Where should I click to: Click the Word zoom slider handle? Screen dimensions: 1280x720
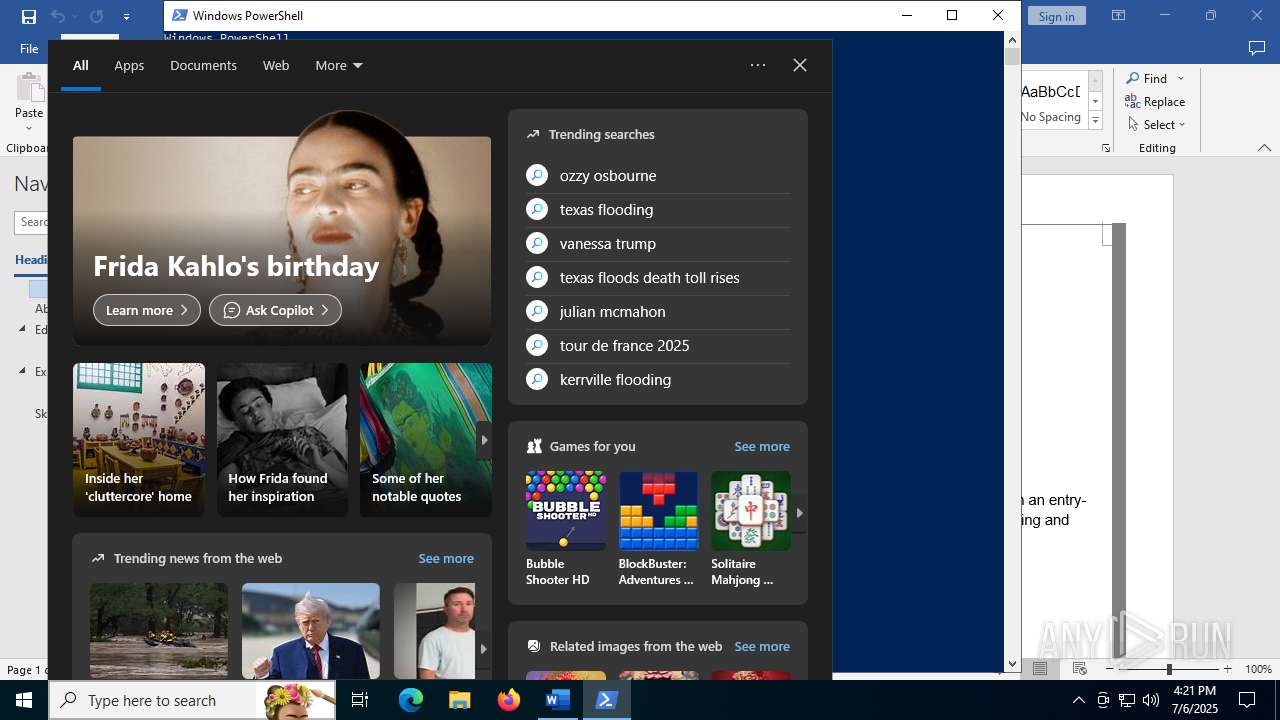(1169, 669)
